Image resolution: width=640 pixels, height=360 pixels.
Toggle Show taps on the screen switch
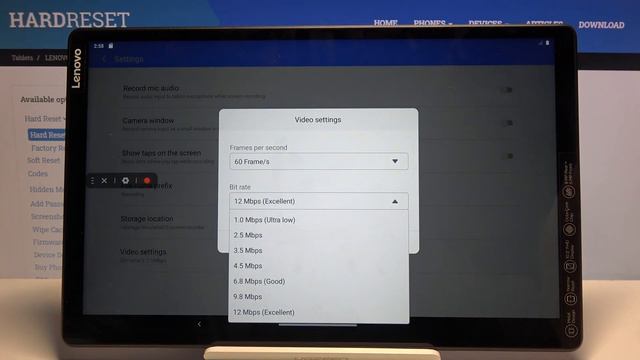pyautogui.click(x=507, y=156)
